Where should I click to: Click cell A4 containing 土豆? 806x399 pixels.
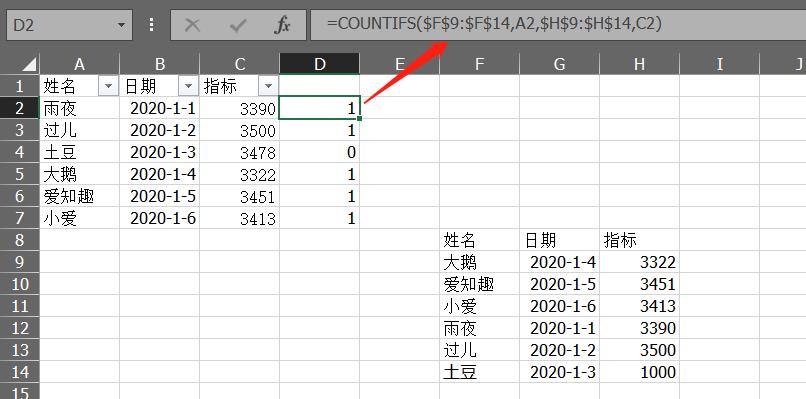[x=80, y=152]
